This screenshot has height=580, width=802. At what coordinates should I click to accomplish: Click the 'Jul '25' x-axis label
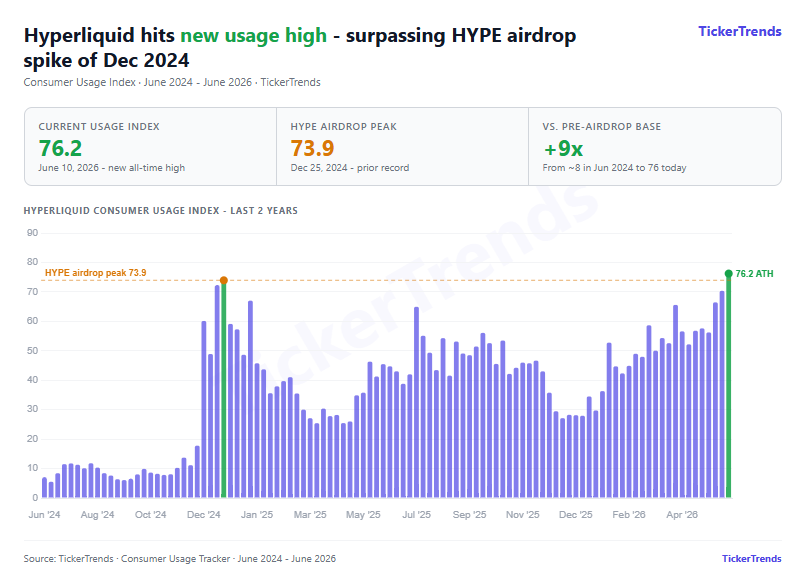coord(416,515)
